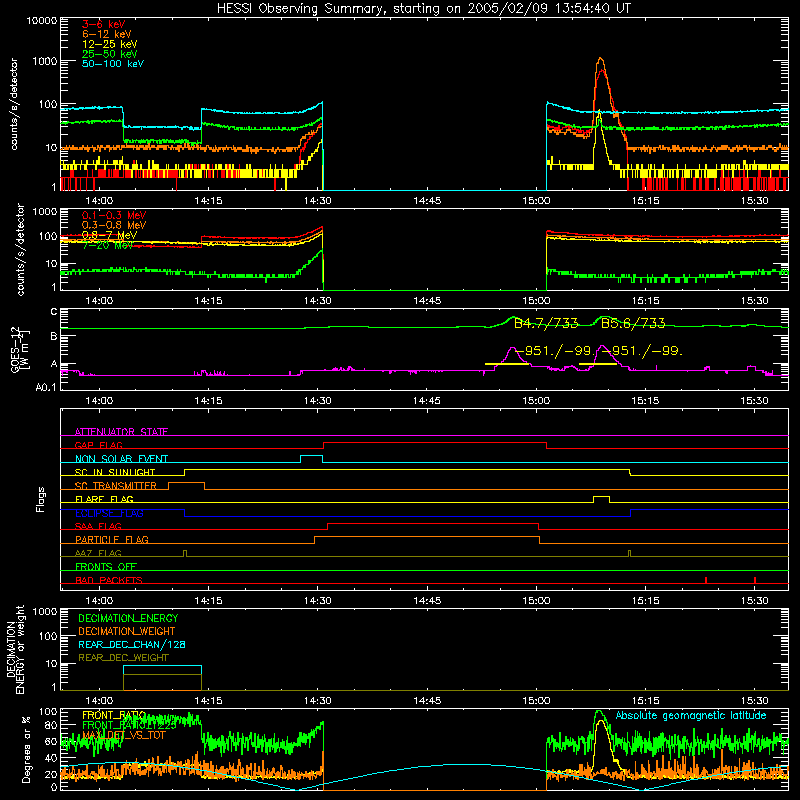Click the SC_IN_SUNLIGHT flag label
800x800 pixels.
click(x=115, y=472)
